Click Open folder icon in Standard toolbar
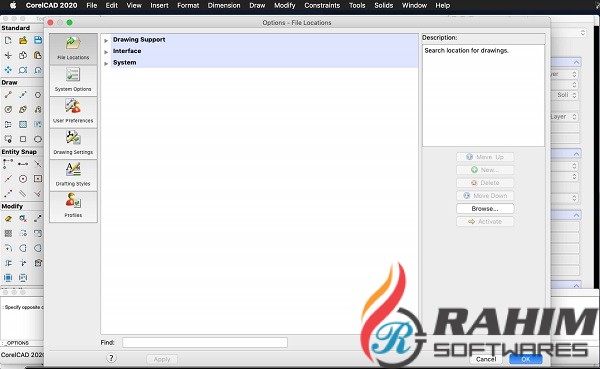Viewport: 600px width, 369px height. click(x=23, y=40)
